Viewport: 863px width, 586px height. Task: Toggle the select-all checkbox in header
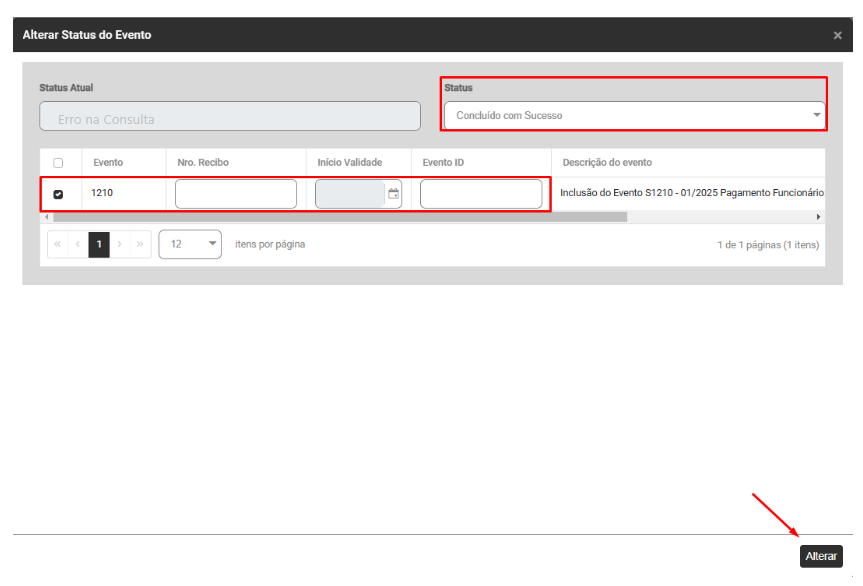58,163
